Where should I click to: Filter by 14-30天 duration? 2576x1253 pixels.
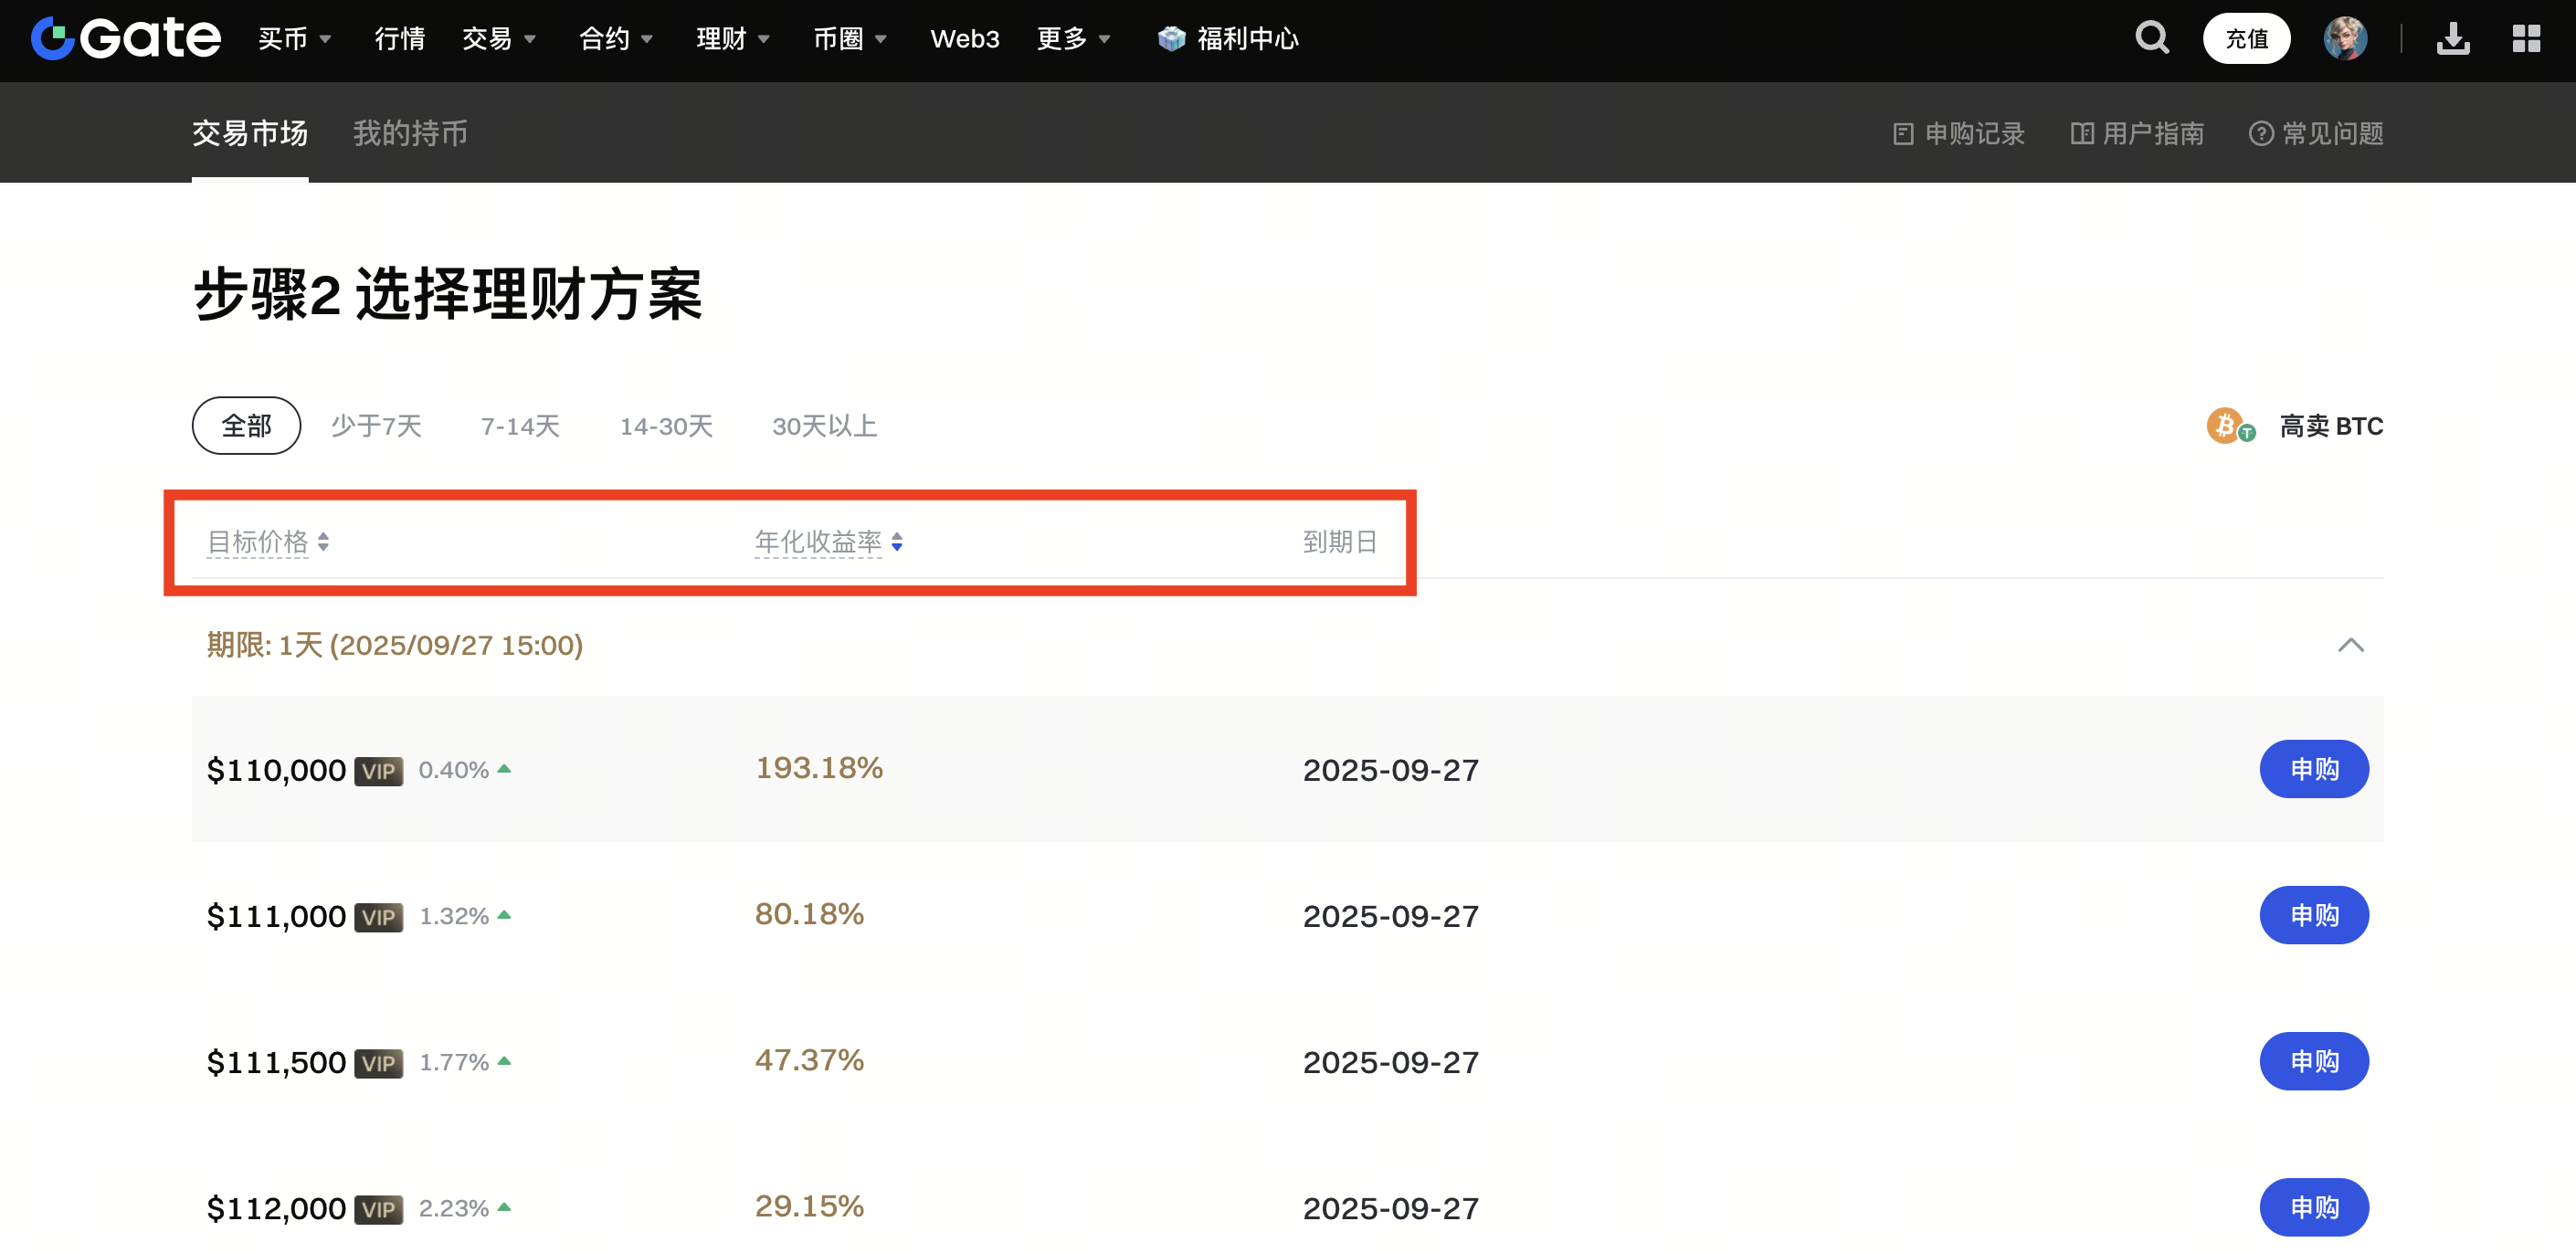pyautogui.click(x=666, y=426)
